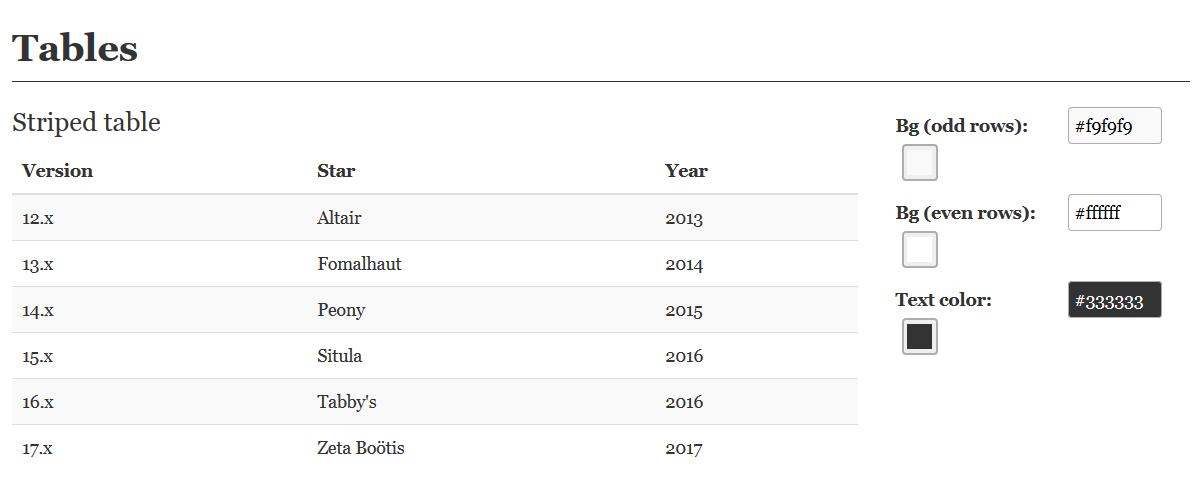Select the Version column header

tap(58, 171)
